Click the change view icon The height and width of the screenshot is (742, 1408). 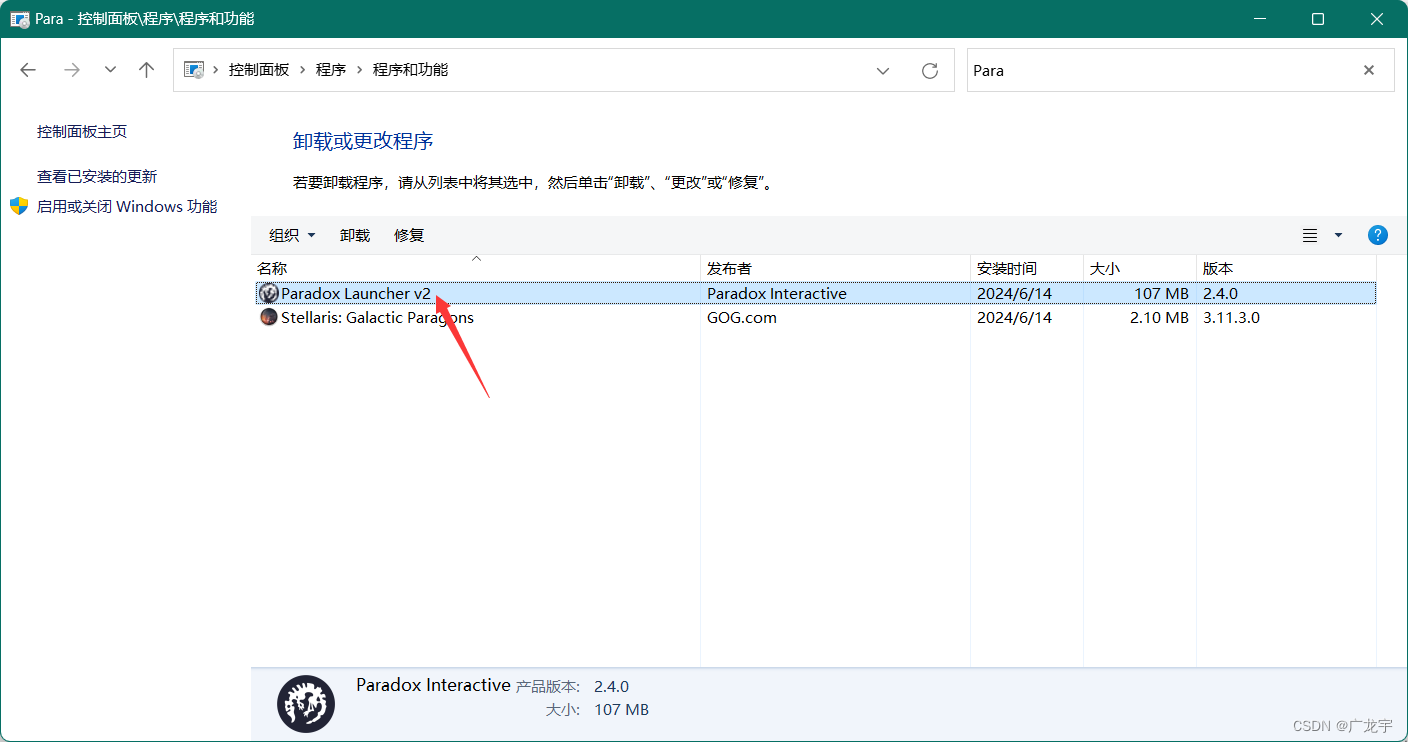[x=1310, y=235]
